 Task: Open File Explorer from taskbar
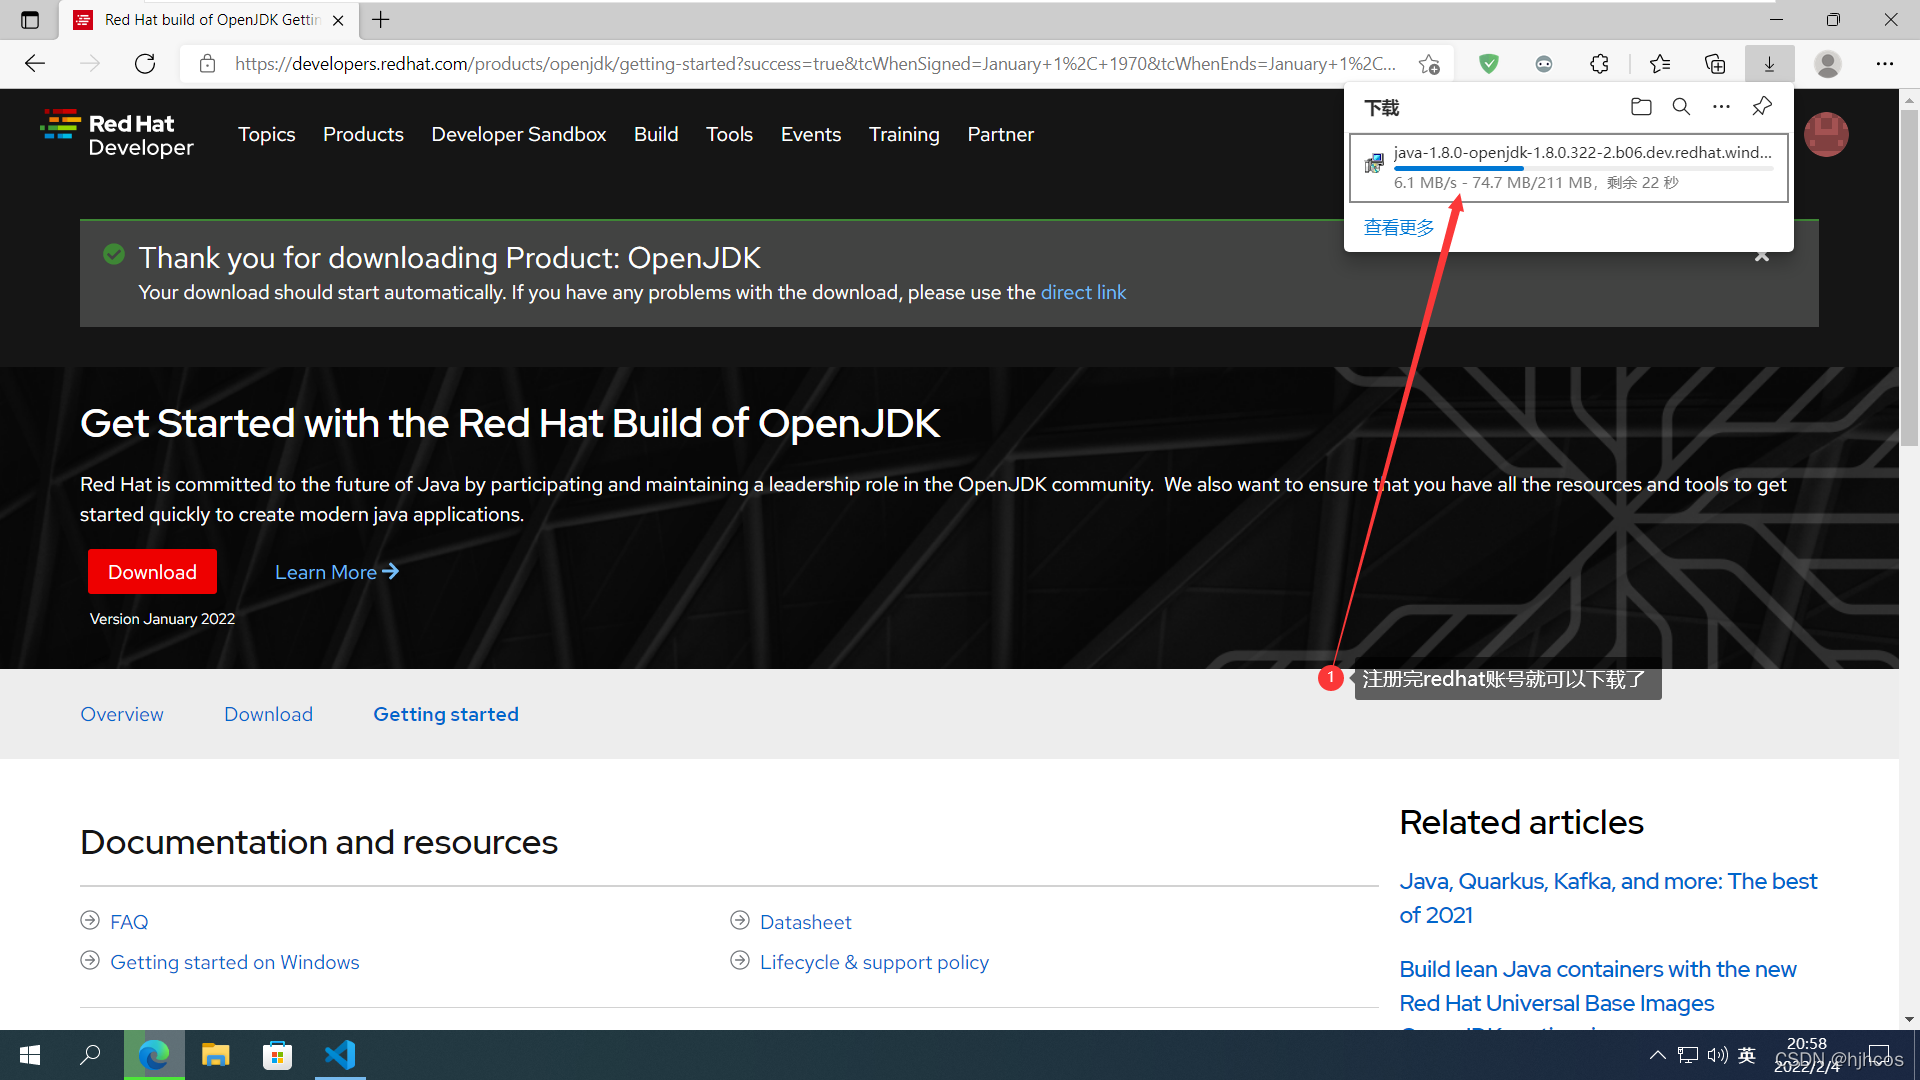pyautogui.click(x=215, y=1055)
